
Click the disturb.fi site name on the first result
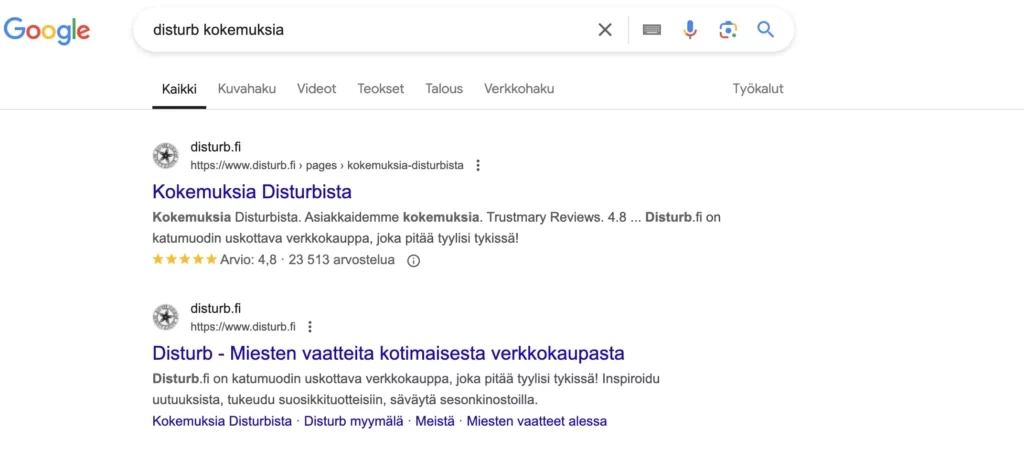216,147
